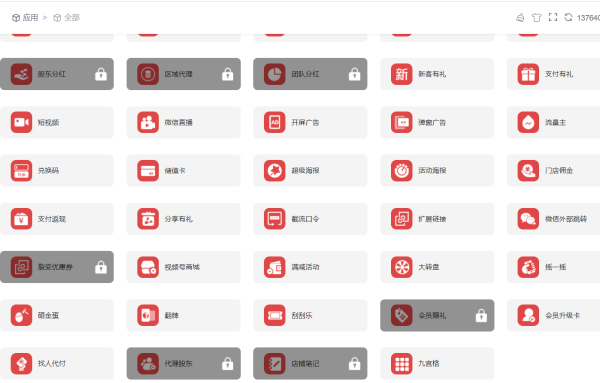Open the 超级海报 poster app

point(310,171)
